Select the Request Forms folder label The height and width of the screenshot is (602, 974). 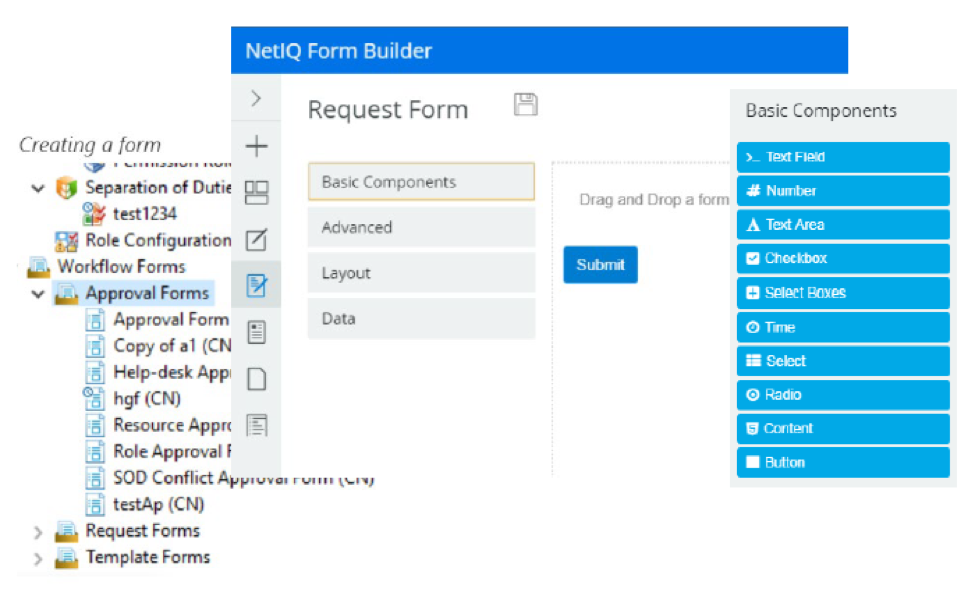coord(143,531)
